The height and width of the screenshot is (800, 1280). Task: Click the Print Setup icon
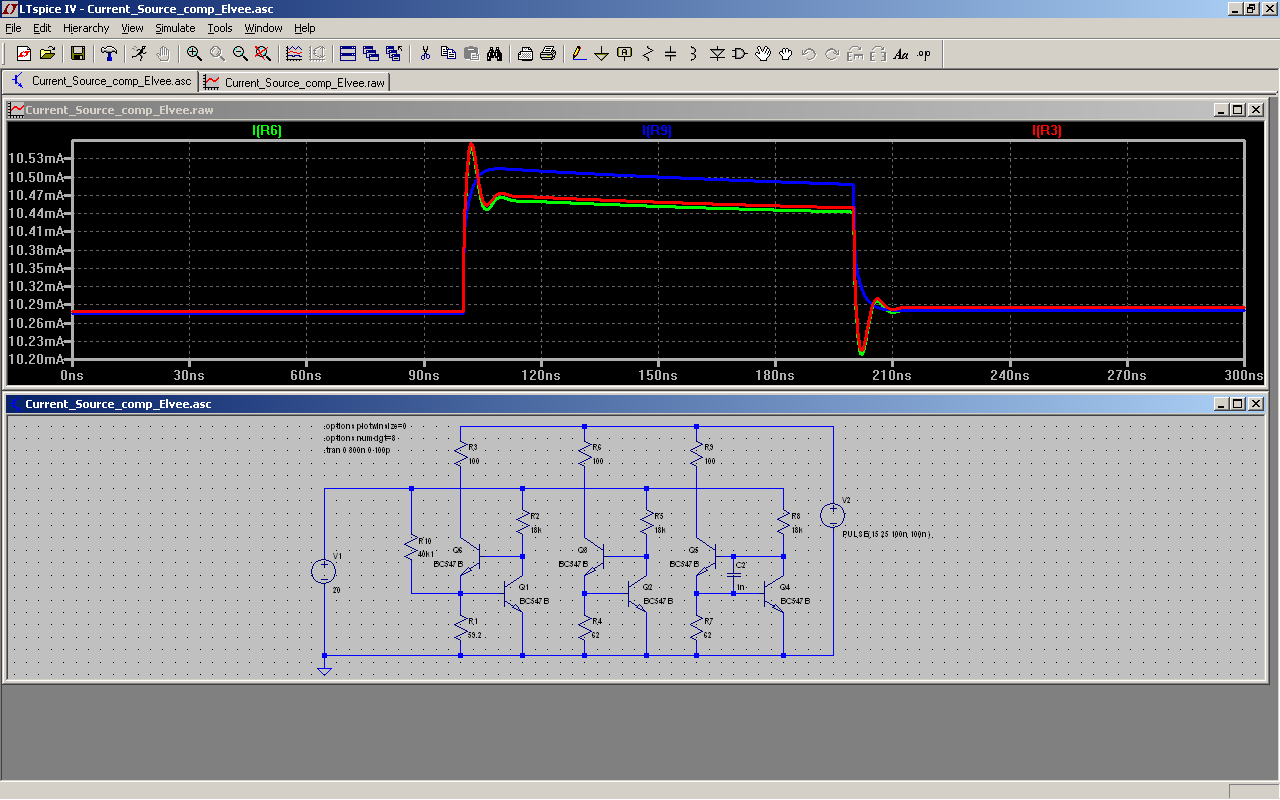click(525, 53)
